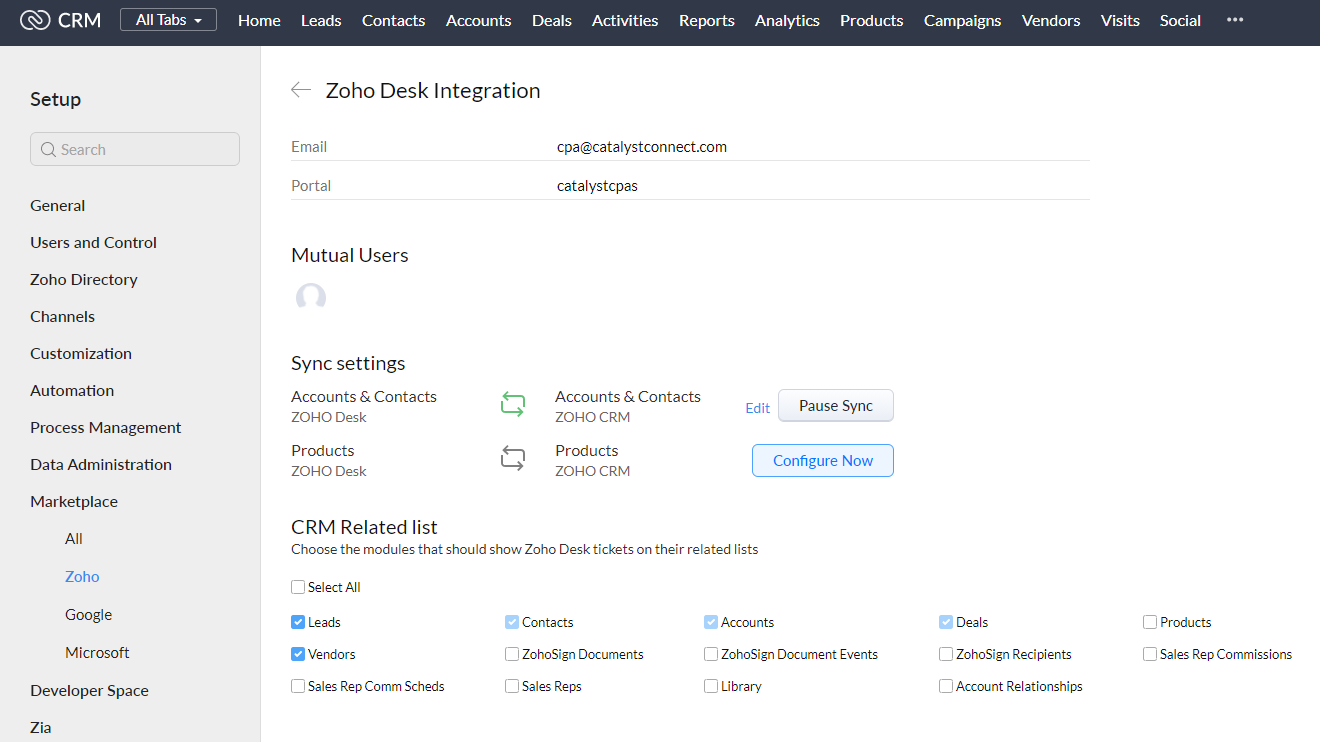
Task: Open the Analytics tab
Action: (787, 20)
